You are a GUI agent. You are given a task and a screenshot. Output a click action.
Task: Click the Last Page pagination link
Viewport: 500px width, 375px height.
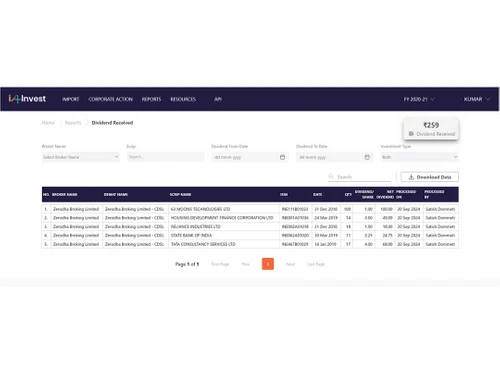(x=316, y=264)
